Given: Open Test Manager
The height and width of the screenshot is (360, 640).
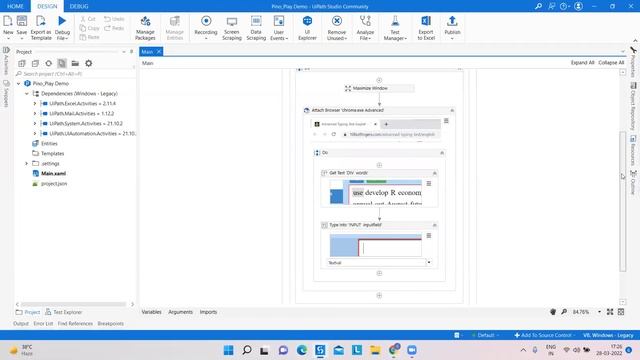Looking at the screenshot, I should pos(395,27).
